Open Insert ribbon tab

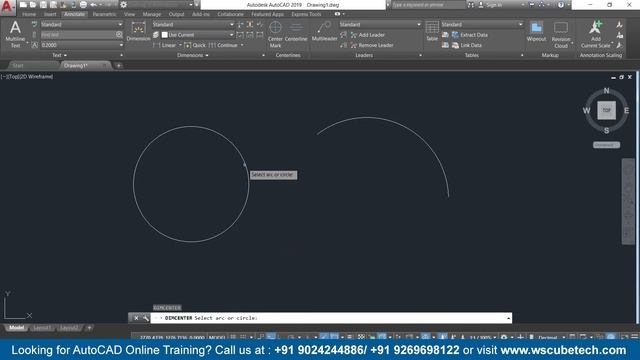(50, 14)
